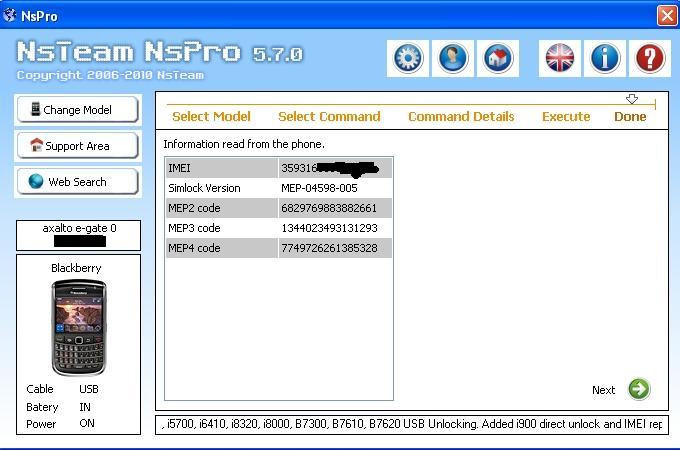Image resolution: width=680 pixels, height=450 pixels.
Task: Go to Execute step
Action: click(566, 117)
